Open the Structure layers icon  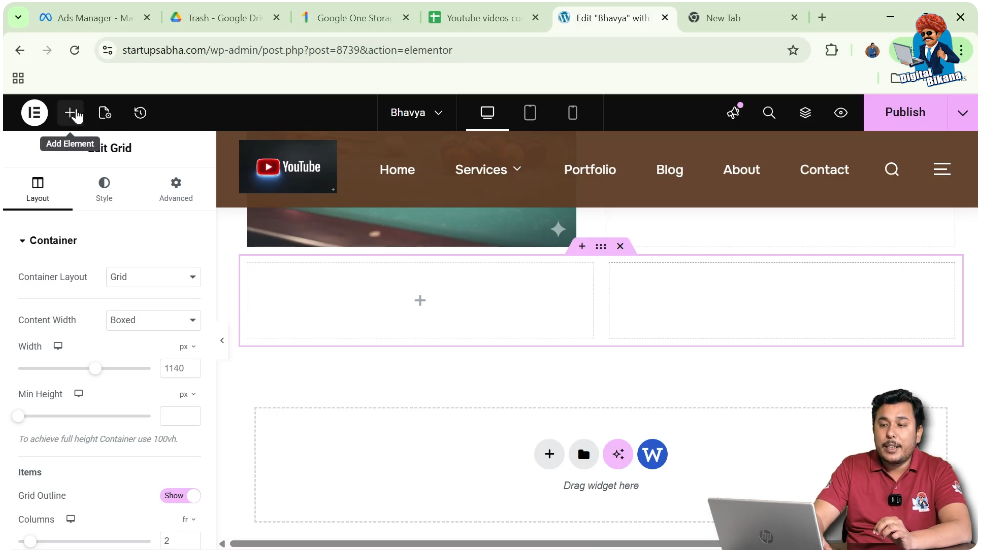point(806,113)
